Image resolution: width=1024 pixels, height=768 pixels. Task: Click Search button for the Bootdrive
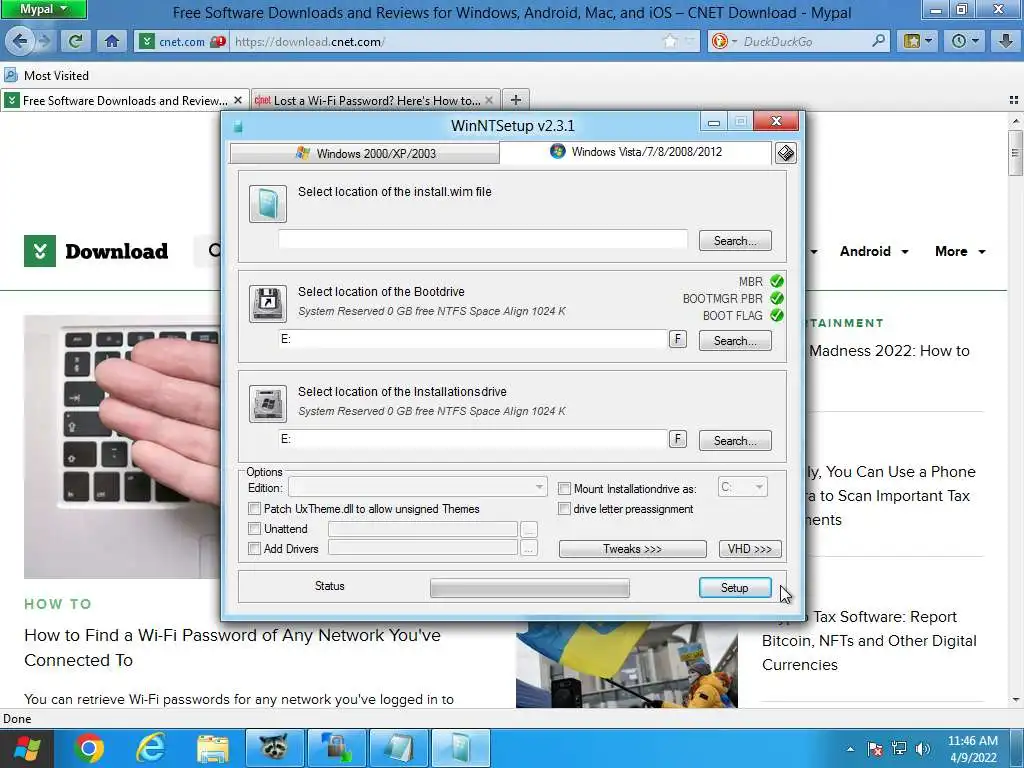[x=735, y=340]
